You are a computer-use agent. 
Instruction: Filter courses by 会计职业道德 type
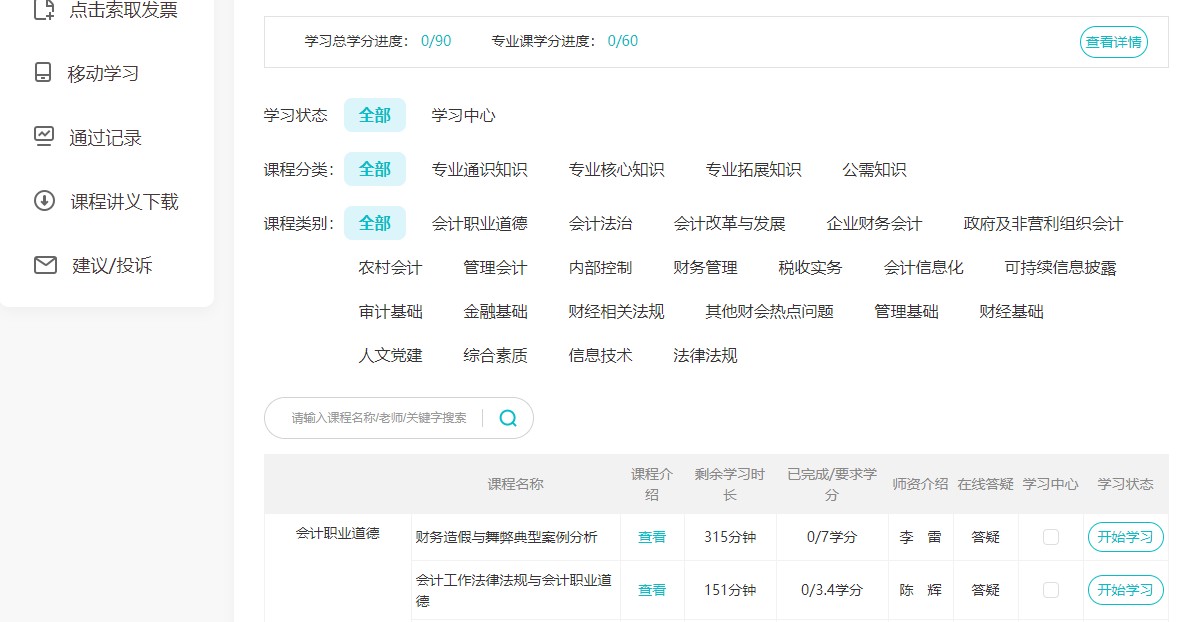click(482, 223)
